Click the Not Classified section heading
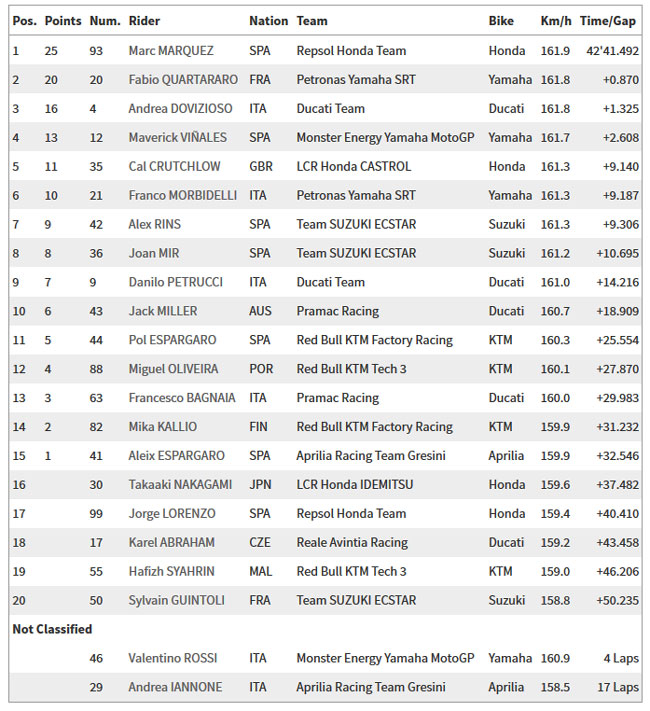 (x=52, y=629)
